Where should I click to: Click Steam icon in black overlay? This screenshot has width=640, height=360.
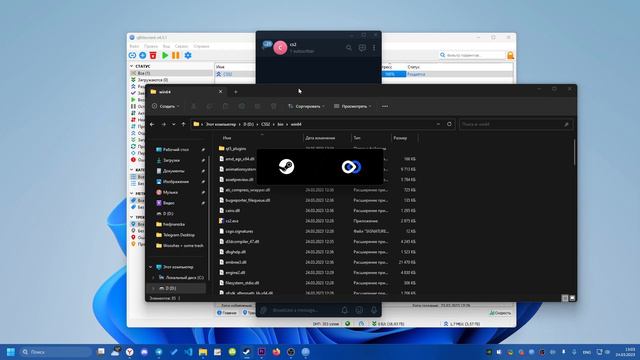(287, 167)
